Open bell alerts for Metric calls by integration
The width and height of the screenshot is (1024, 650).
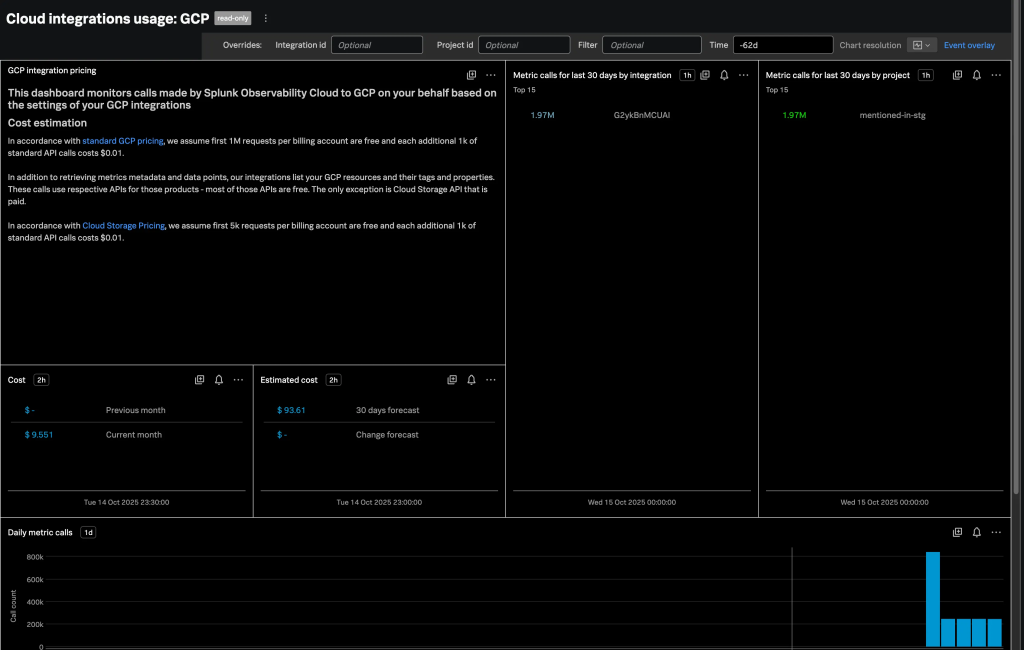pyautogui.click(x=724, y=75)
